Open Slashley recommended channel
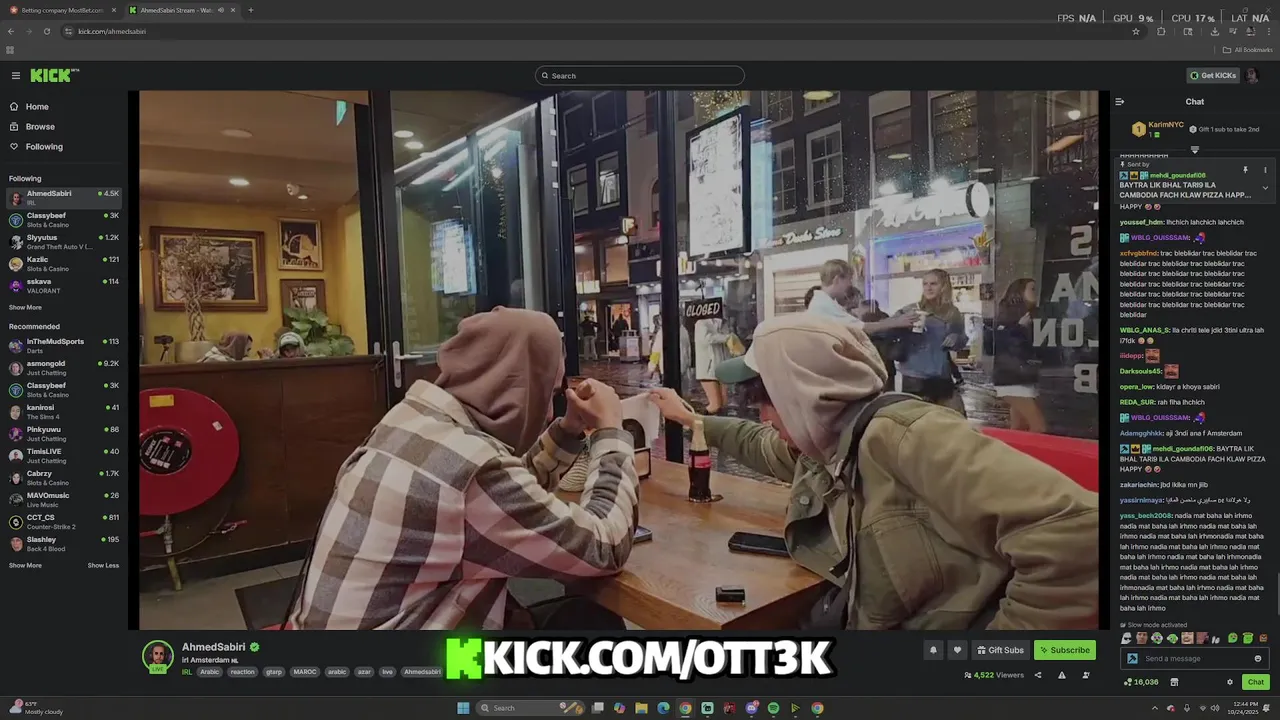Viewport: 1280px width, 720px height. point(64,543)
